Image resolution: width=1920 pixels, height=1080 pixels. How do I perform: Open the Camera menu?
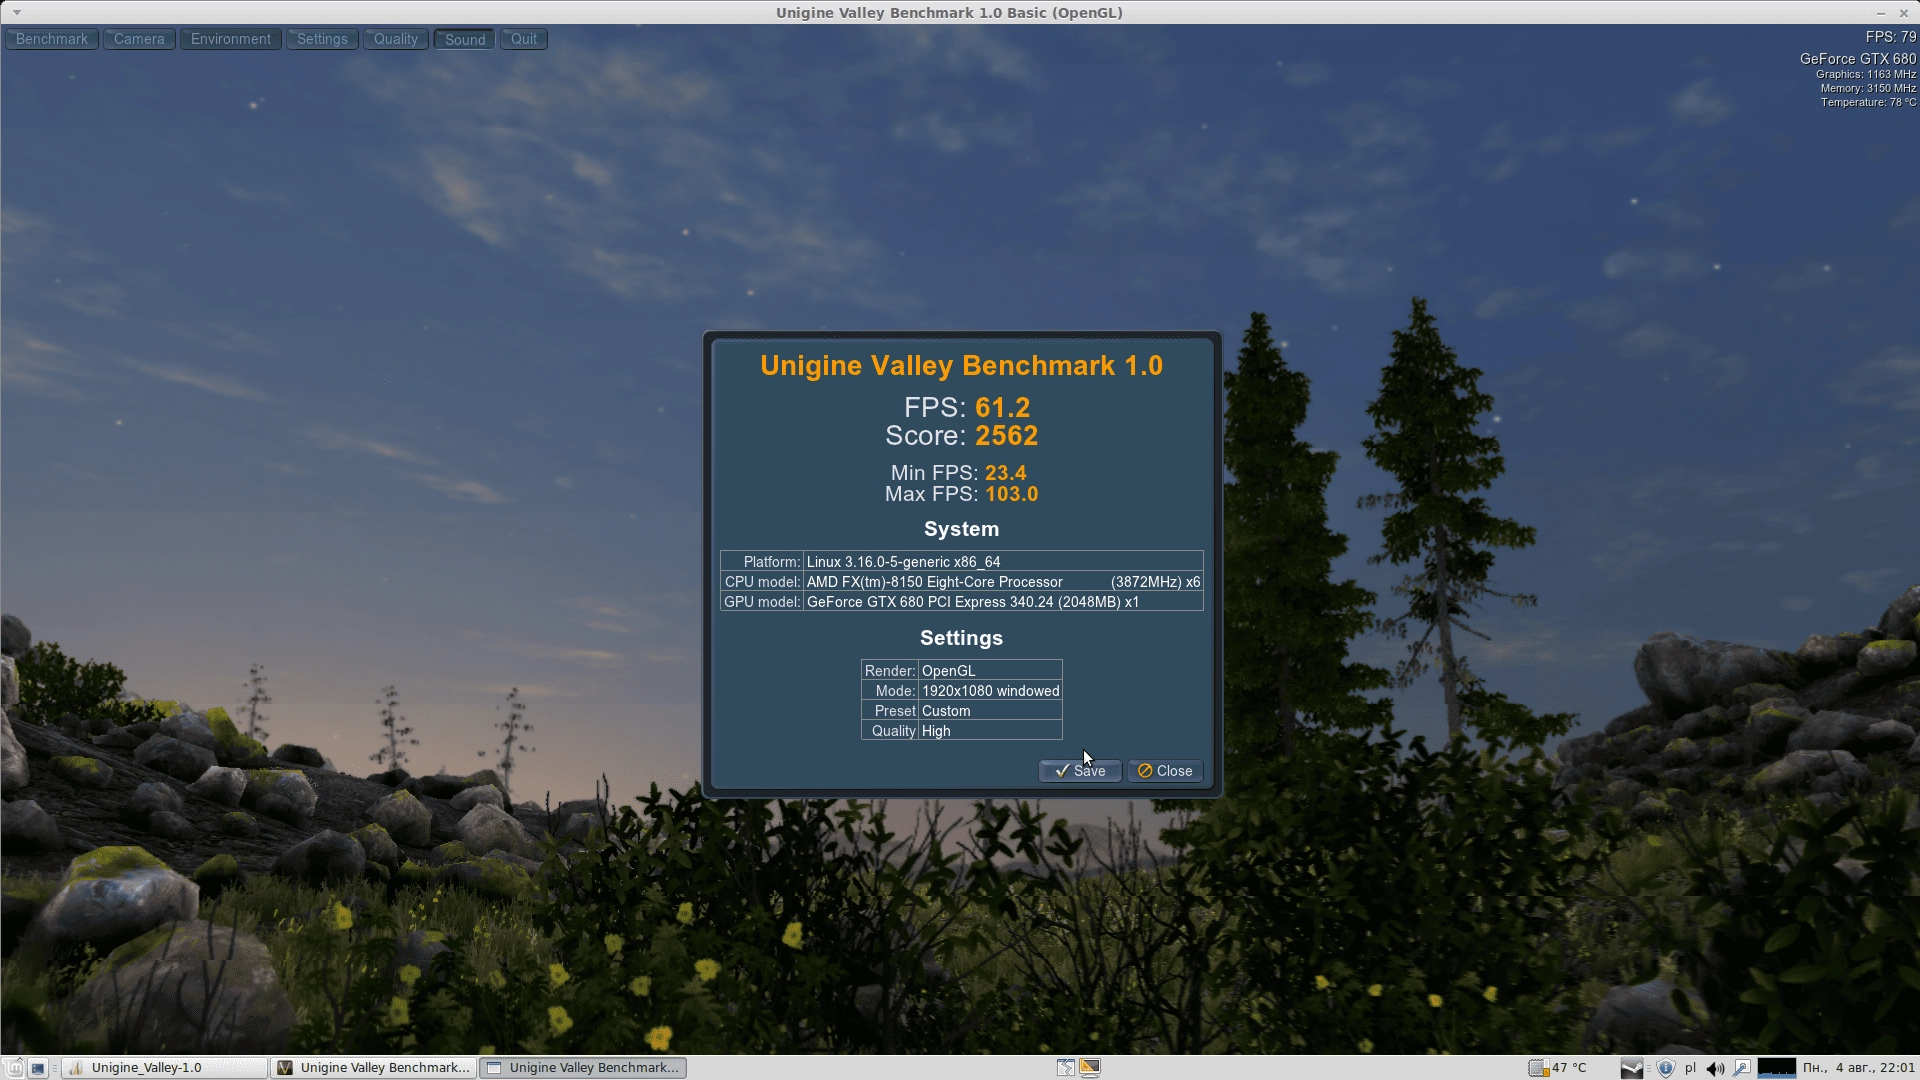139,39
